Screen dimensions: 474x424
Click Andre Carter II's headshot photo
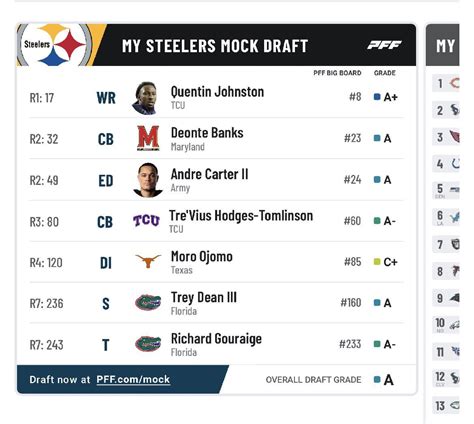coord(148,180)
